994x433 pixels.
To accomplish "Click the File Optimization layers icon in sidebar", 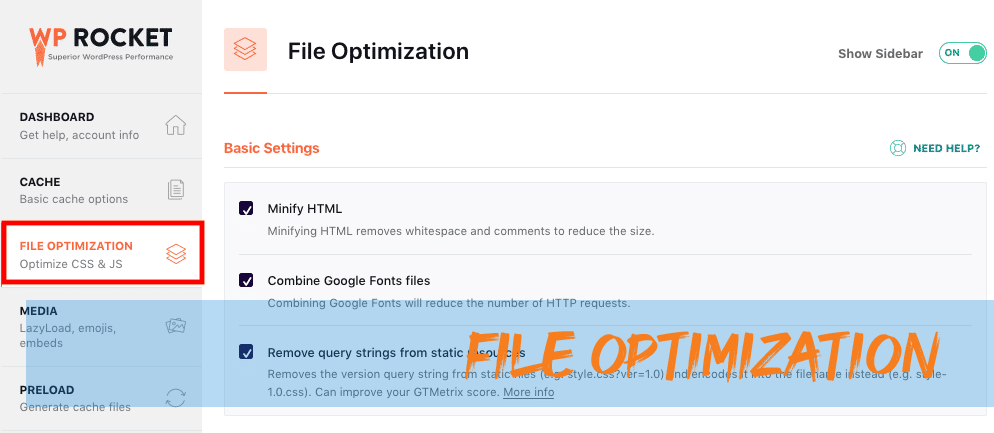I will point(176,254).
